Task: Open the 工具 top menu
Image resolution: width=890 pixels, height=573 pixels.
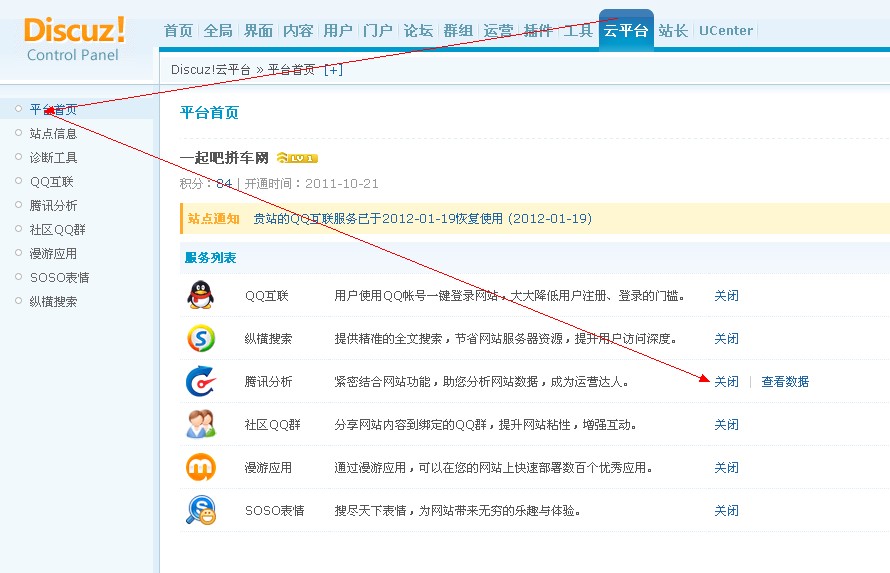Action: (x=578, y=31)
